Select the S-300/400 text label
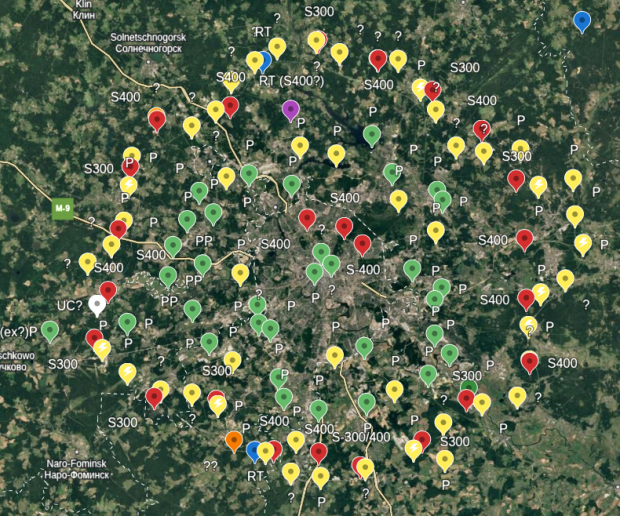The height and width of the screenshot is (516, 620). 361,437
